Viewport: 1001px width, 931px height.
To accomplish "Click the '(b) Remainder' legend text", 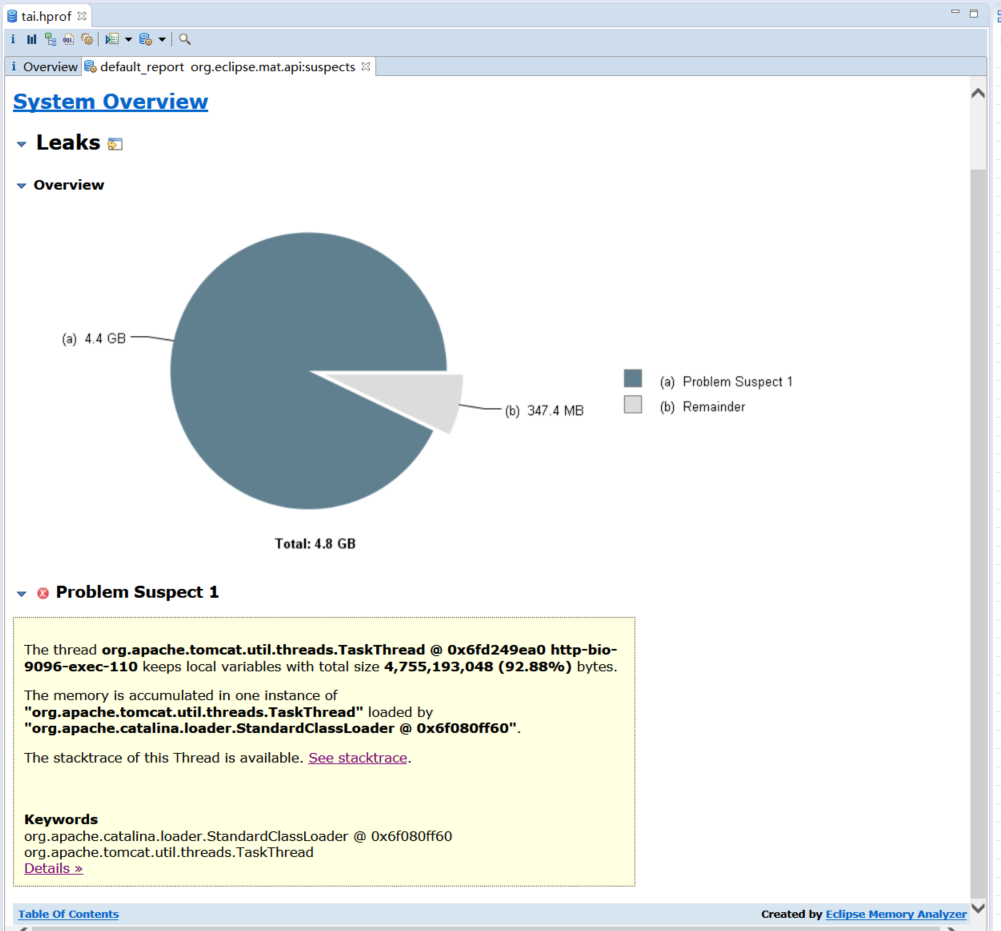I will pyautogui.click(x=702, y=407).
